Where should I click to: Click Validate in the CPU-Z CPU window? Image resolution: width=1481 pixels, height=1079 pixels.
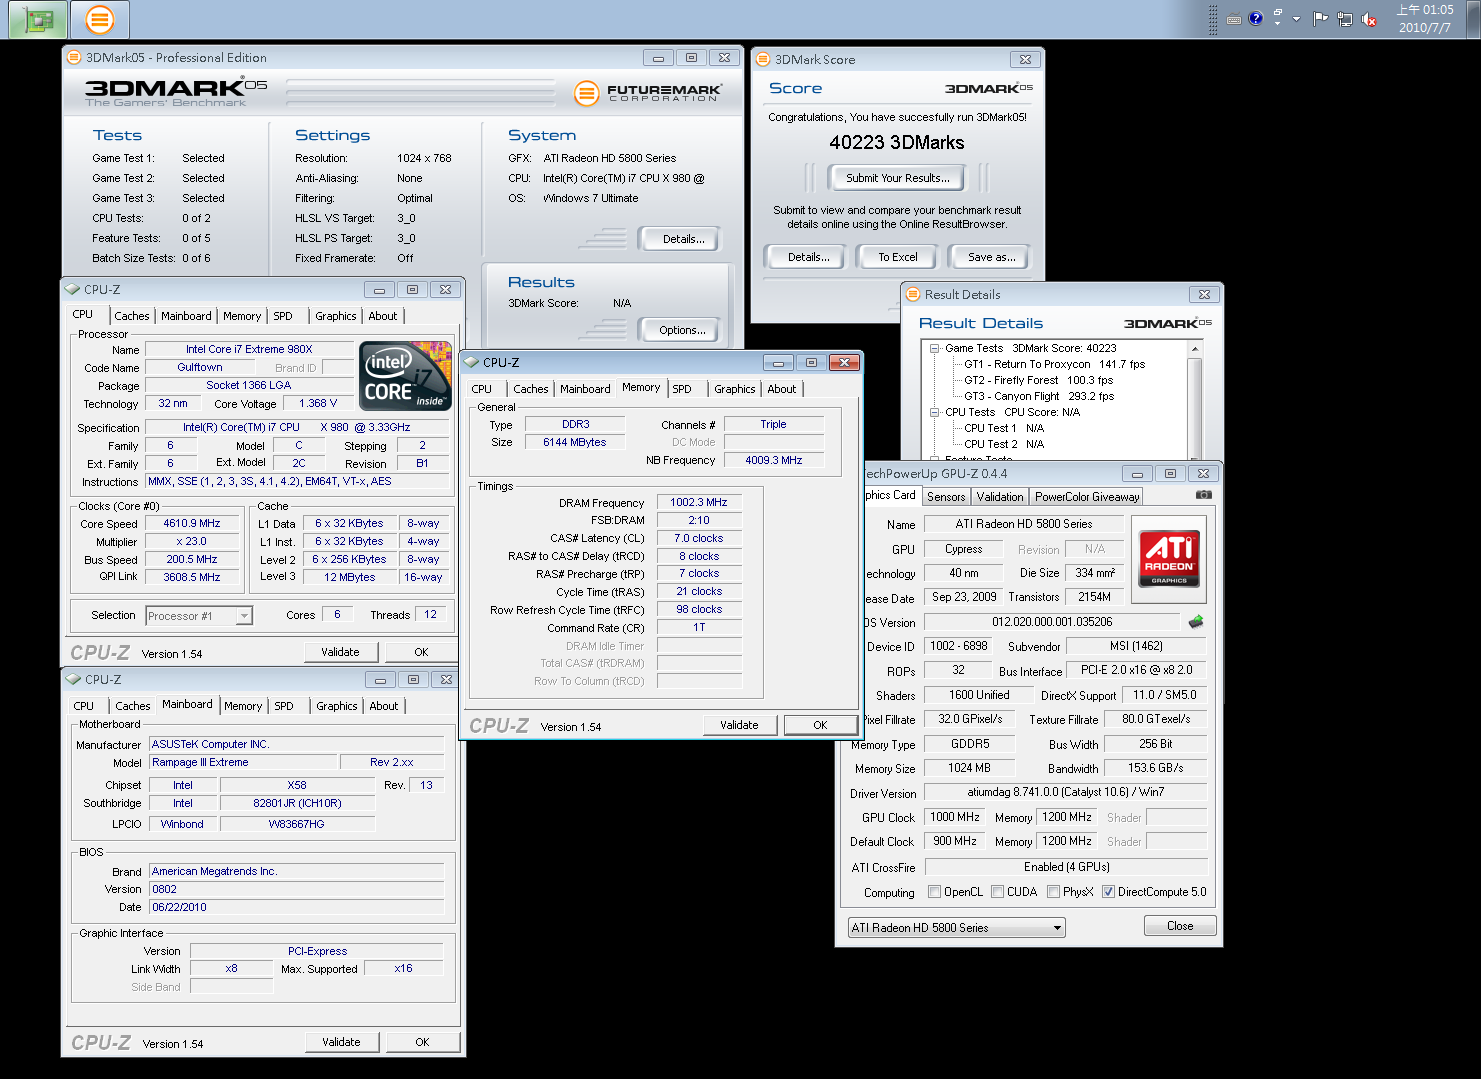(340, 652)
